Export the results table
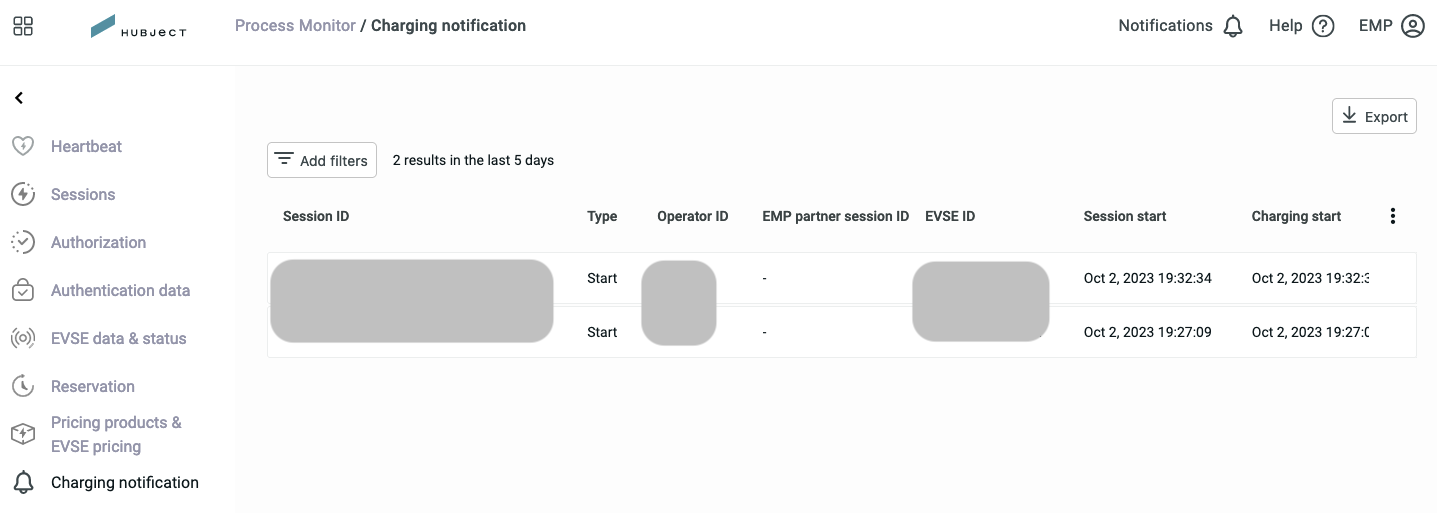The image size is (1437, 513). coord(1374,116)
